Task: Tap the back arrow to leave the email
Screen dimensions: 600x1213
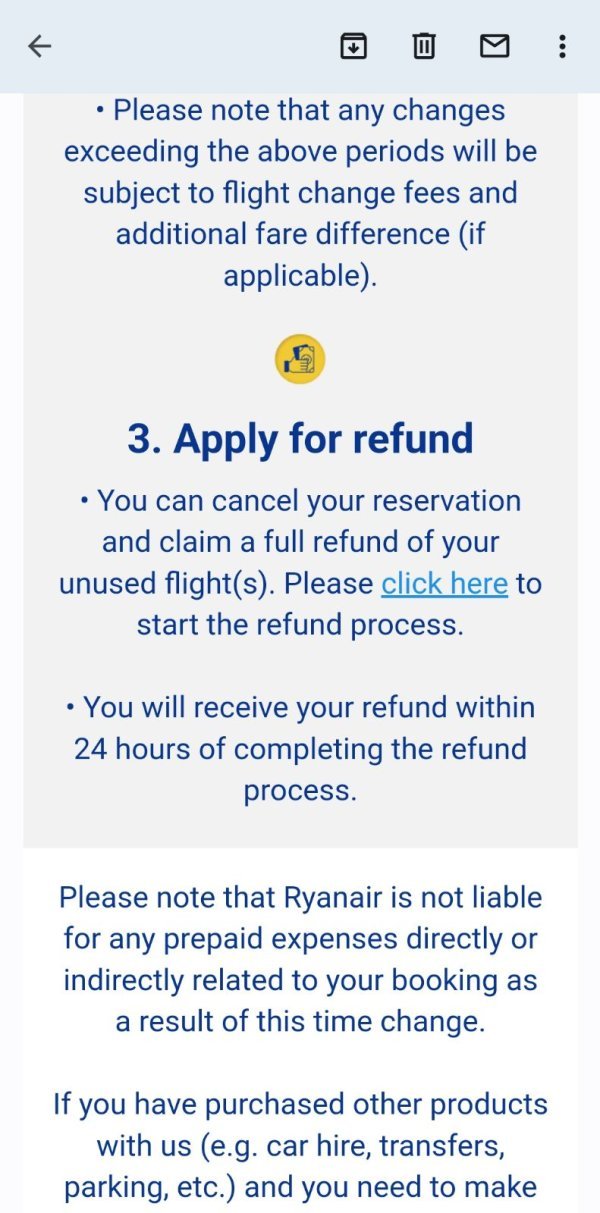Action: point(39,46)
